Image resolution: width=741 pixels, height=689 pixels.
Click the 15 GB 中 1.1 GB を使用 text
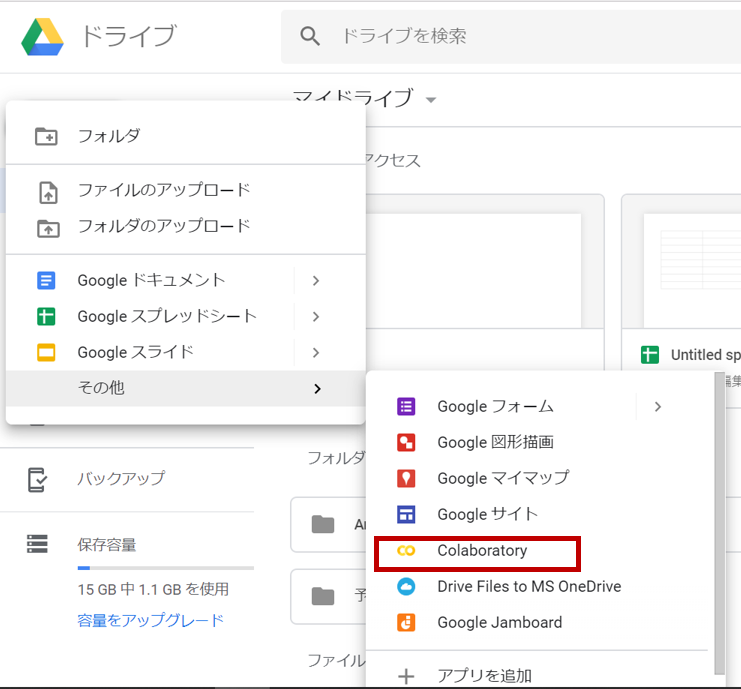pos(153,589)
